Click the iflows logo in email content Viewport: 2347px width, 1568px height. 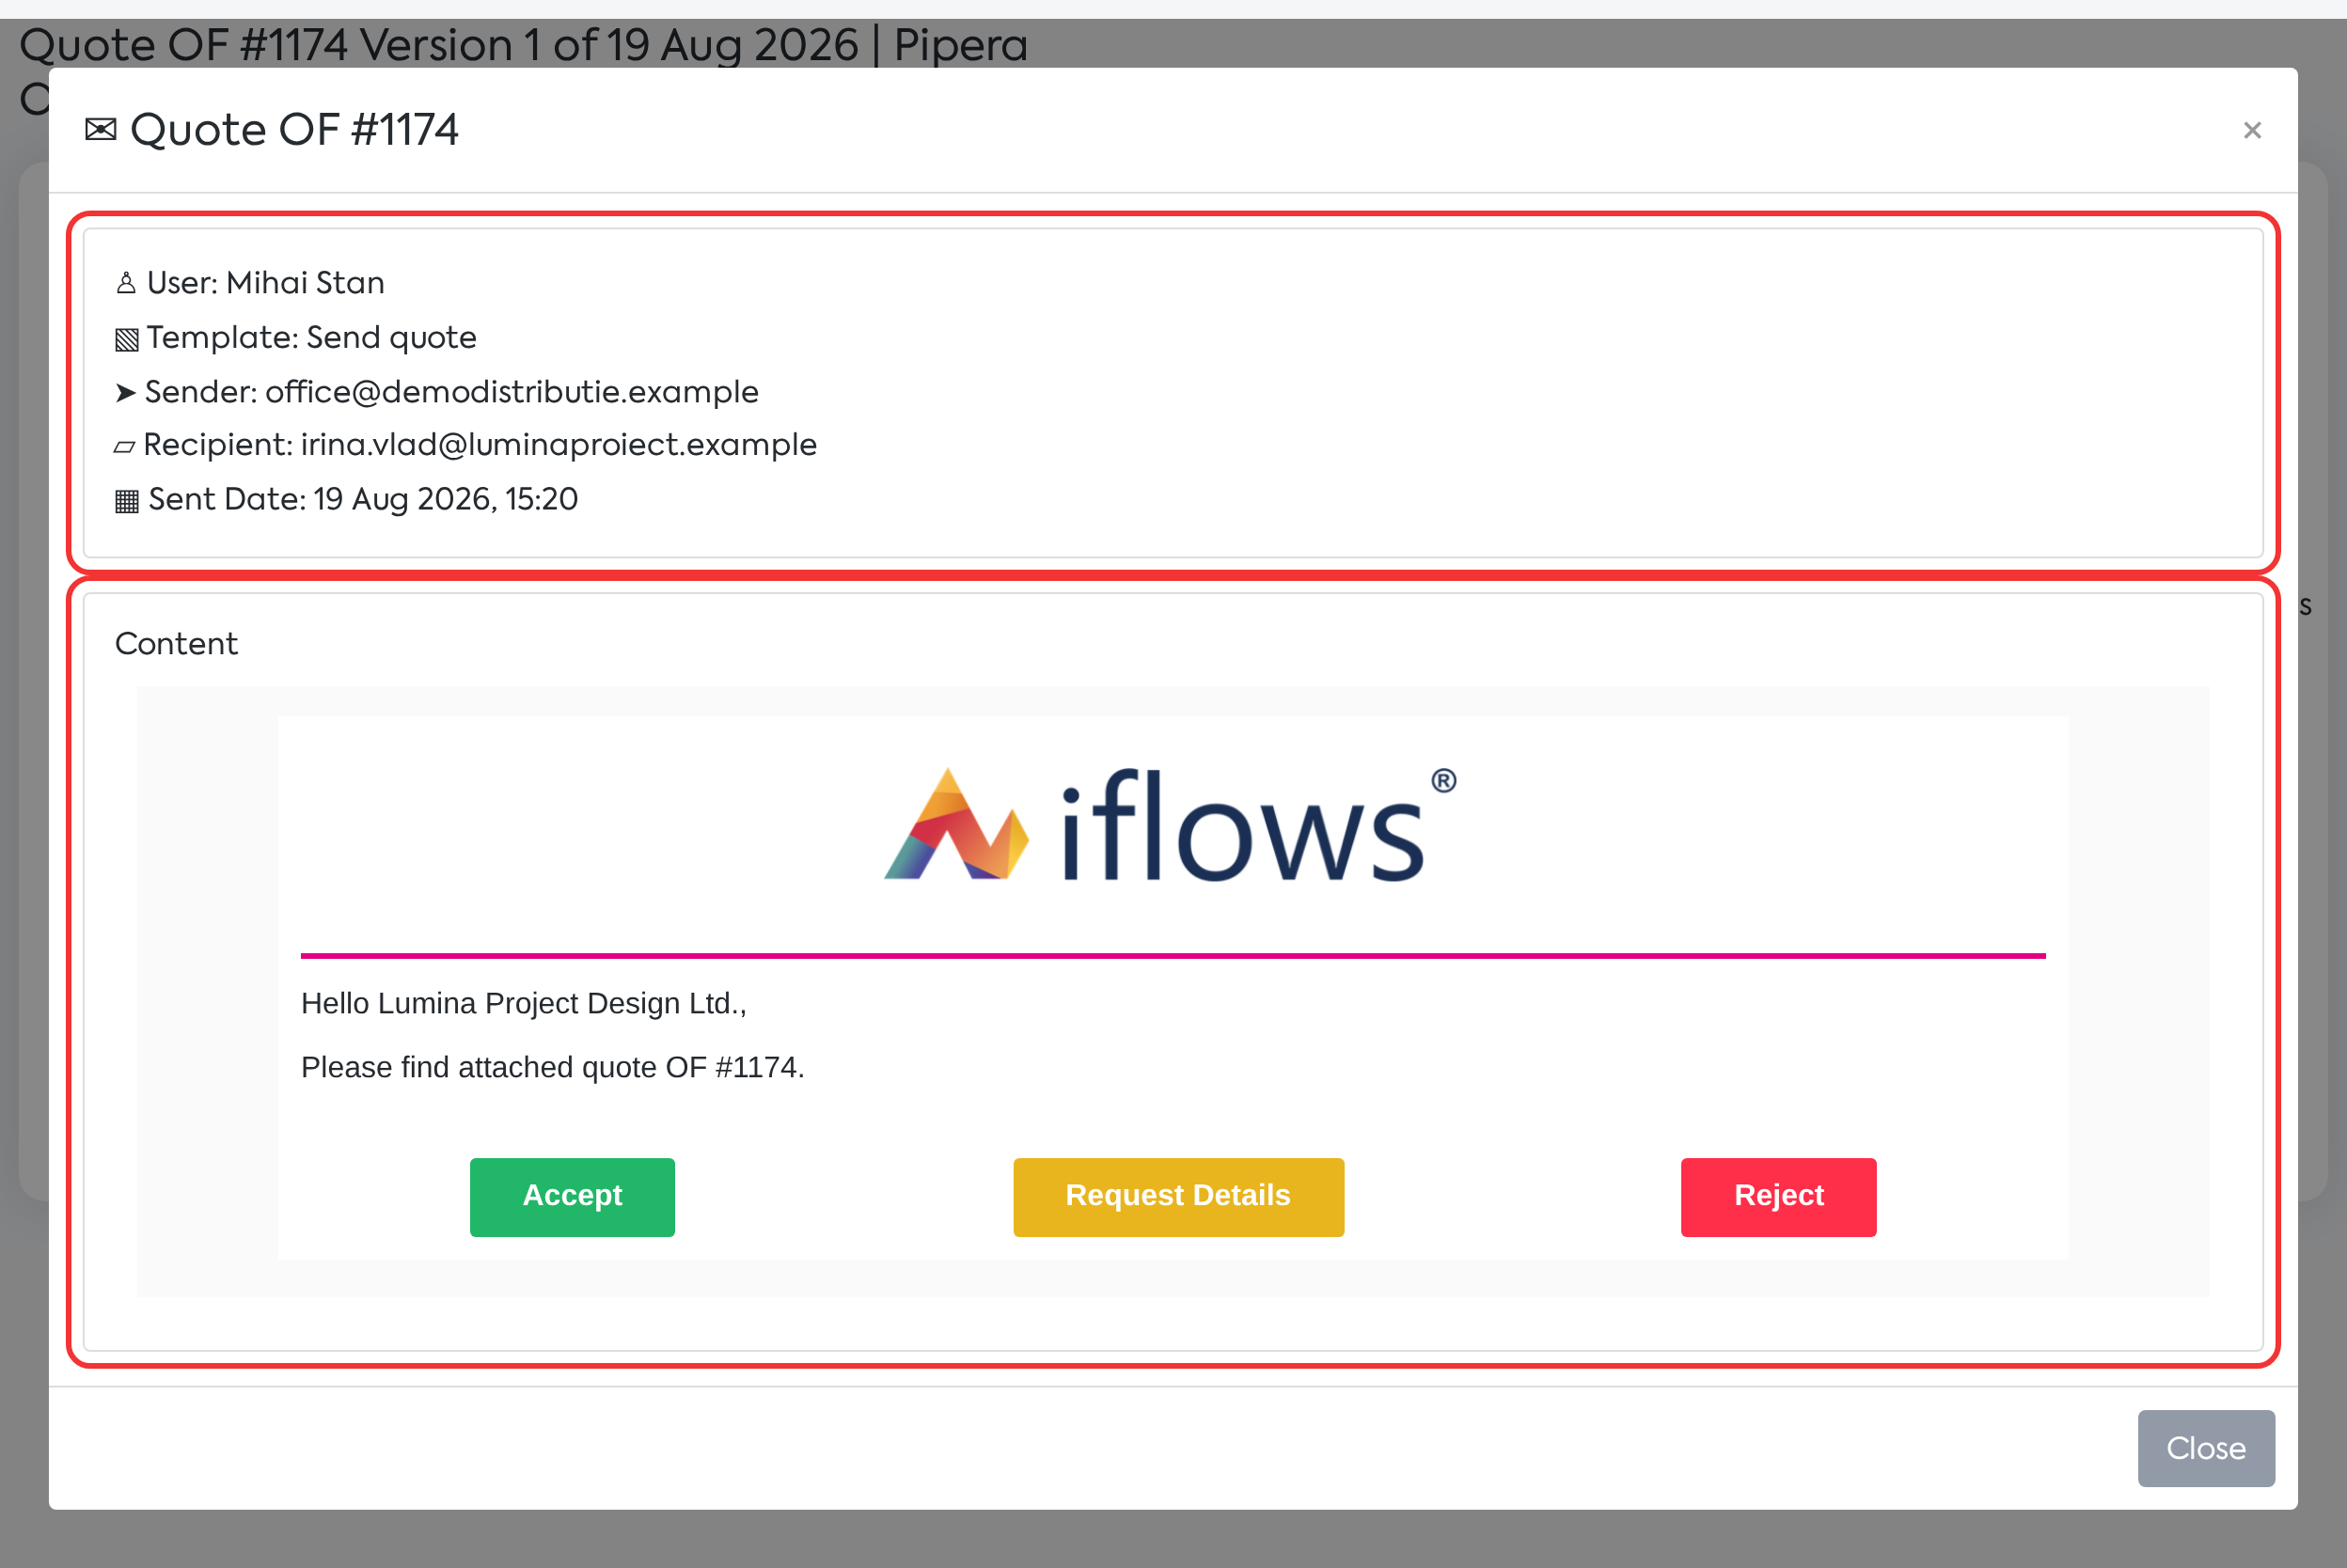coord(1170,826)
